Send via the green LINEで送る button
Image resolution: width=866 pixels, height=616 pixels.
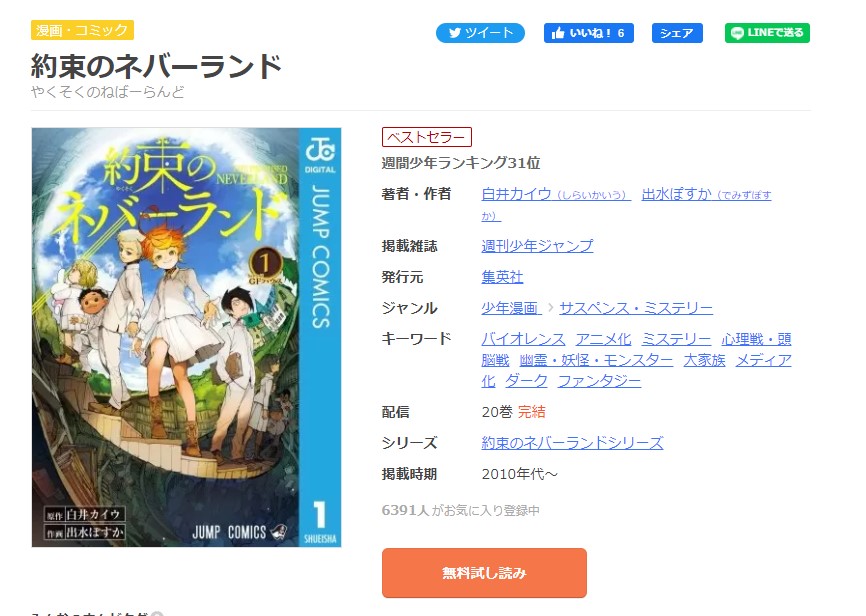(x=767, y=33)
